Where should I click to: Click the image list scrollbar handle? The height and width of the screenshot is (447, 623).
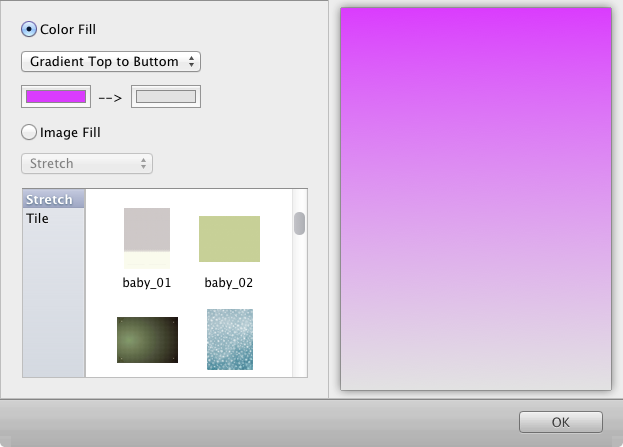(x=299, y=223)
